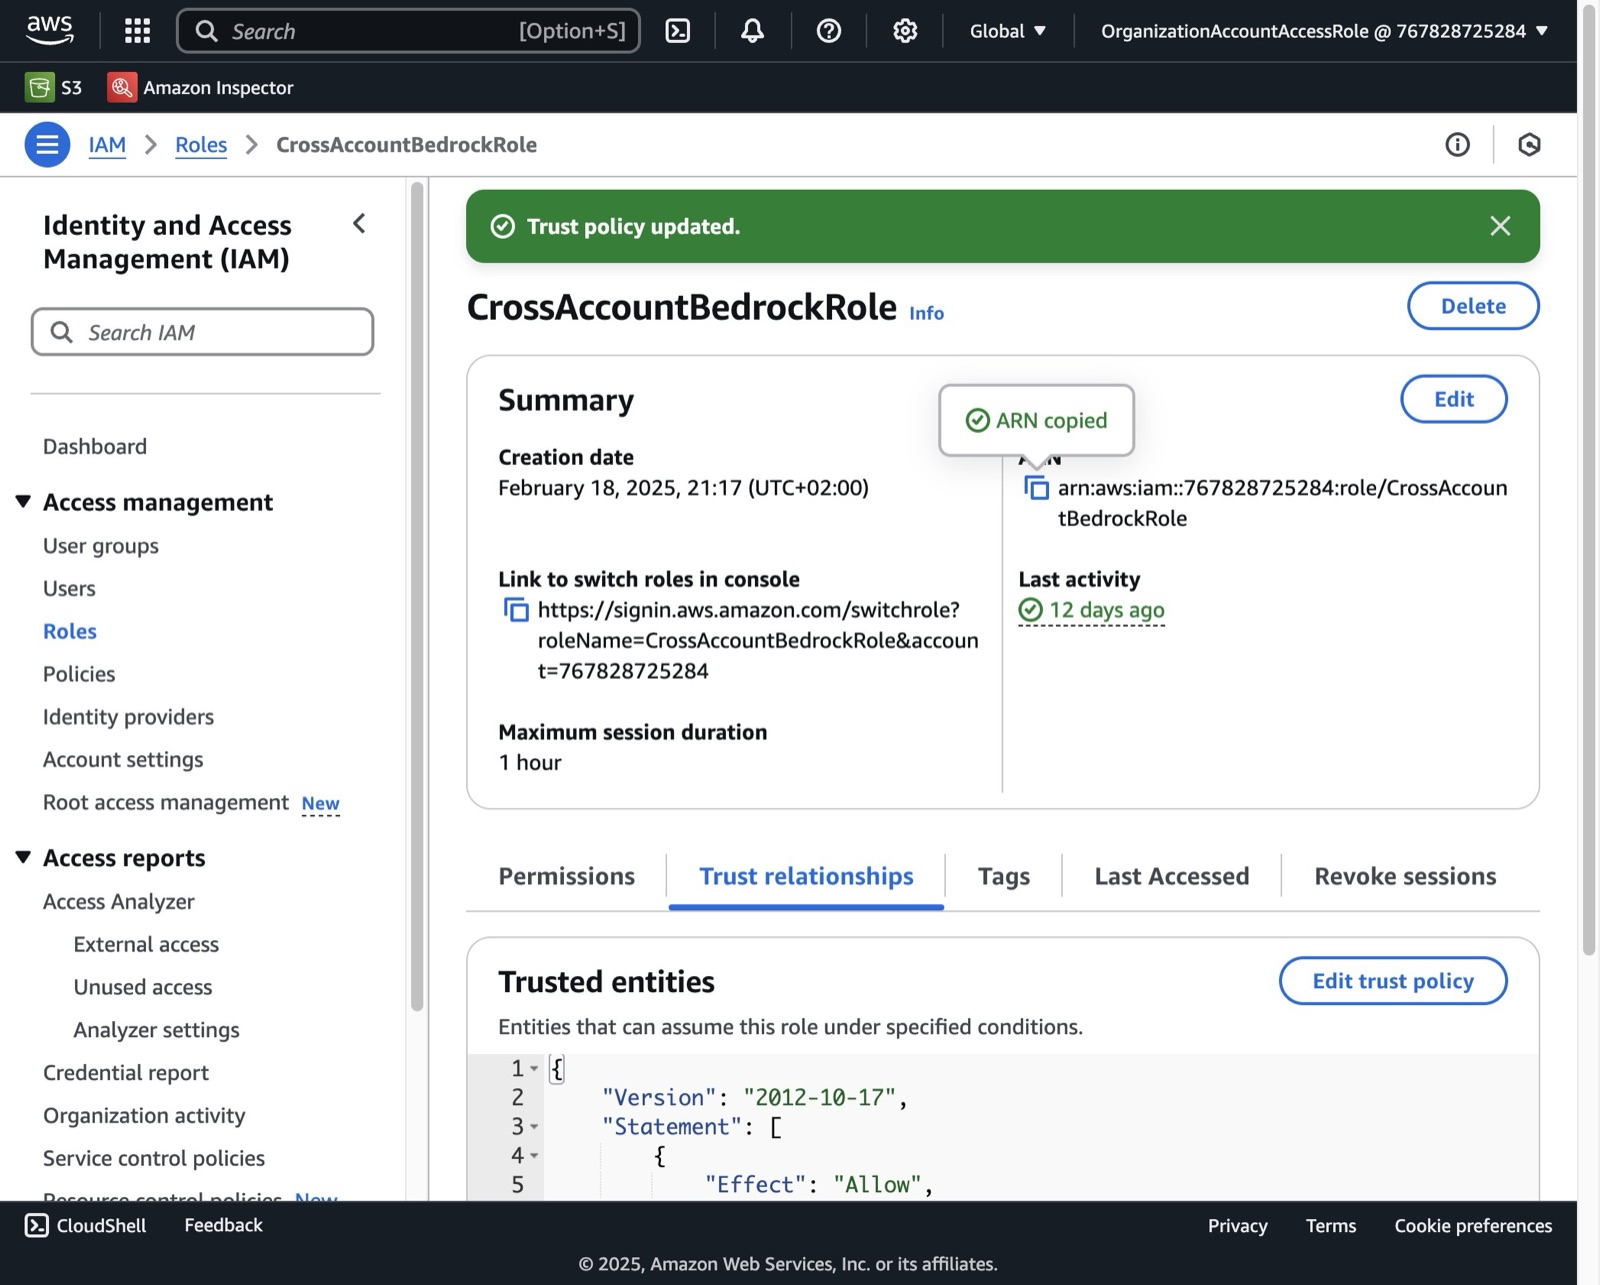Select the Trust relationships tab
The width and height of the screenshot is (1600, 1285).
[806, 876]
